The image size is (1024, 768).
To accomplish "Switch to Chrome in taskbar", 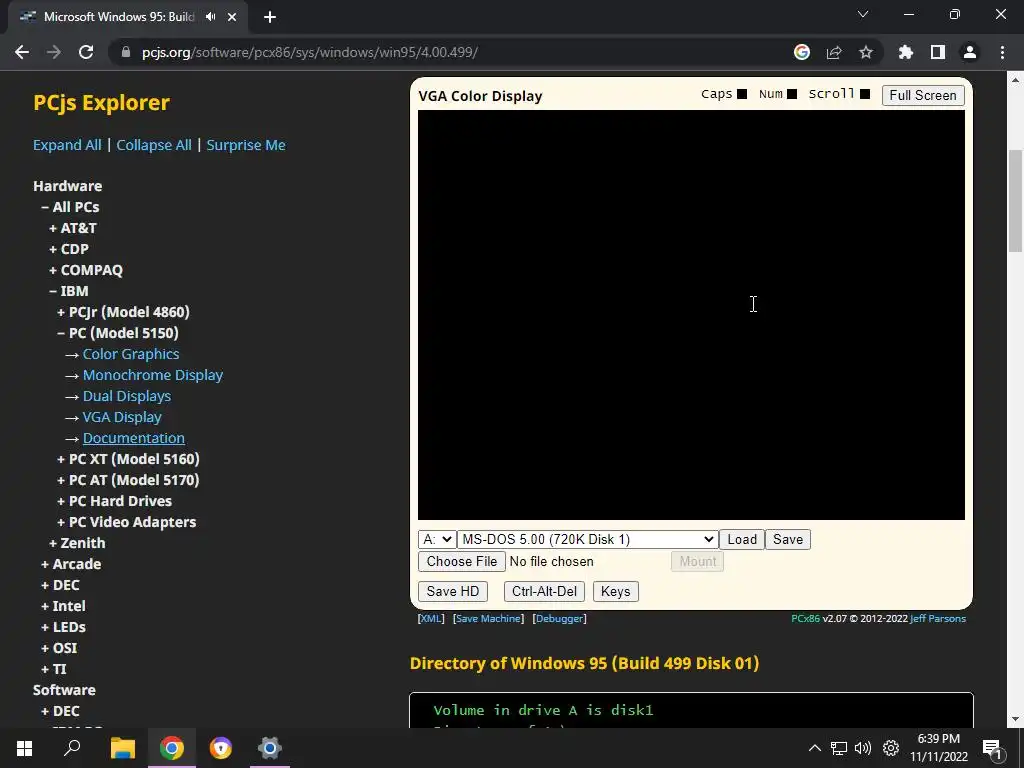I will (x=172, y=748).
